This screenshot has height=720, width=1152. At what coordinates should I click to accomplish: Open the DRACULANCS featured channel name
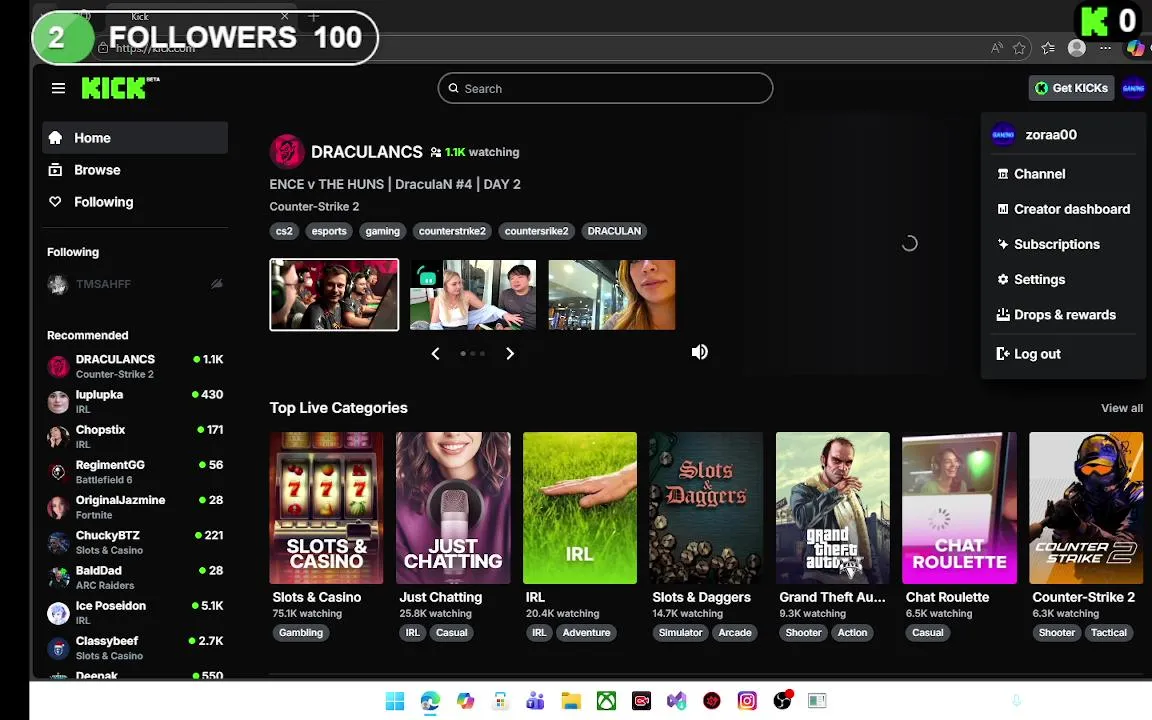[x=367, y=152]
